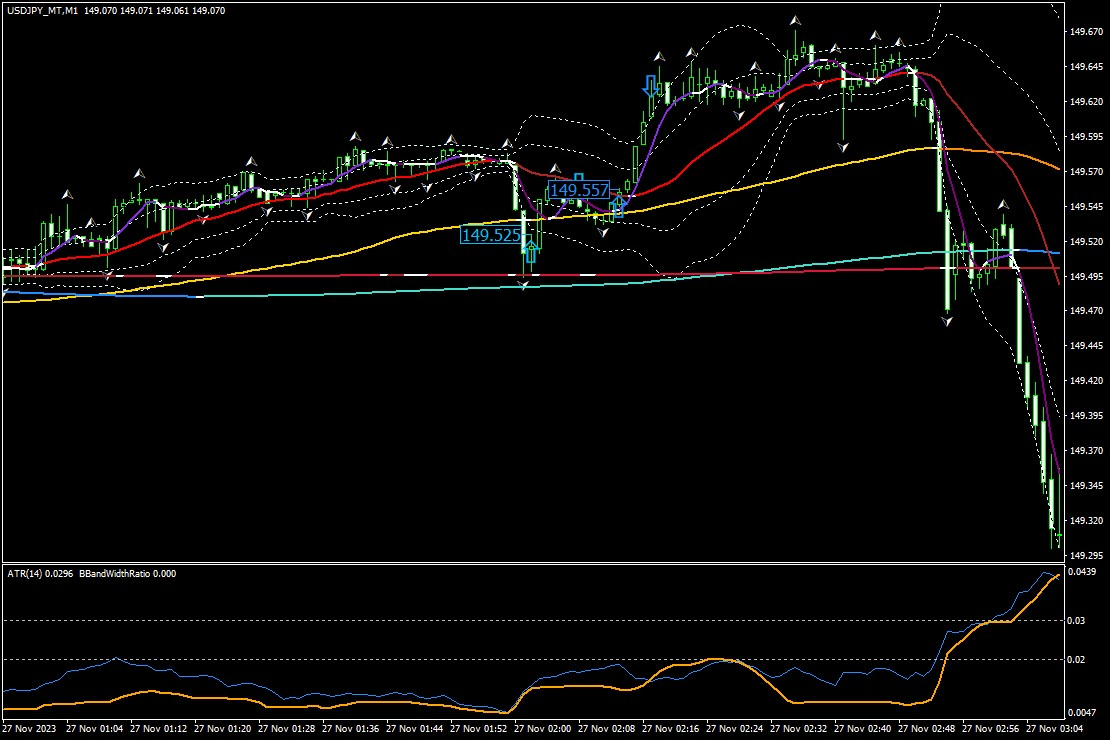Click the 27 Nov 01:20 time label
The width and height of the screenshot is (1110, 740).
pyautogui.click(x=222, y=729)
